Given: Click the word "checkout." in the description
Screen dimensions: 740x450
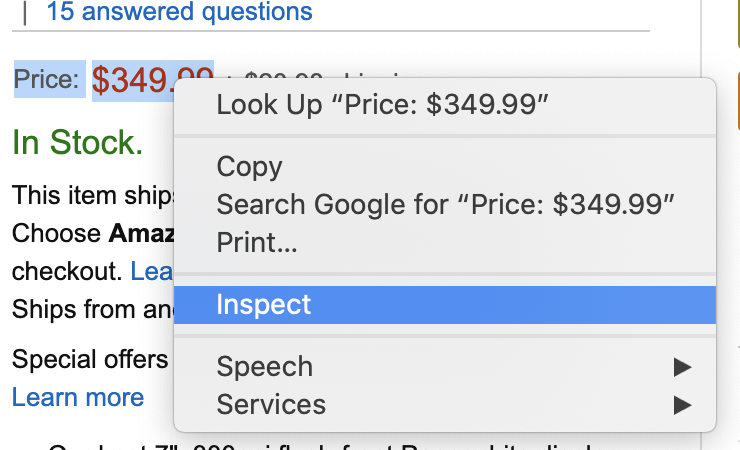Looking at the screenshot, I should click(x=66, y=271).
